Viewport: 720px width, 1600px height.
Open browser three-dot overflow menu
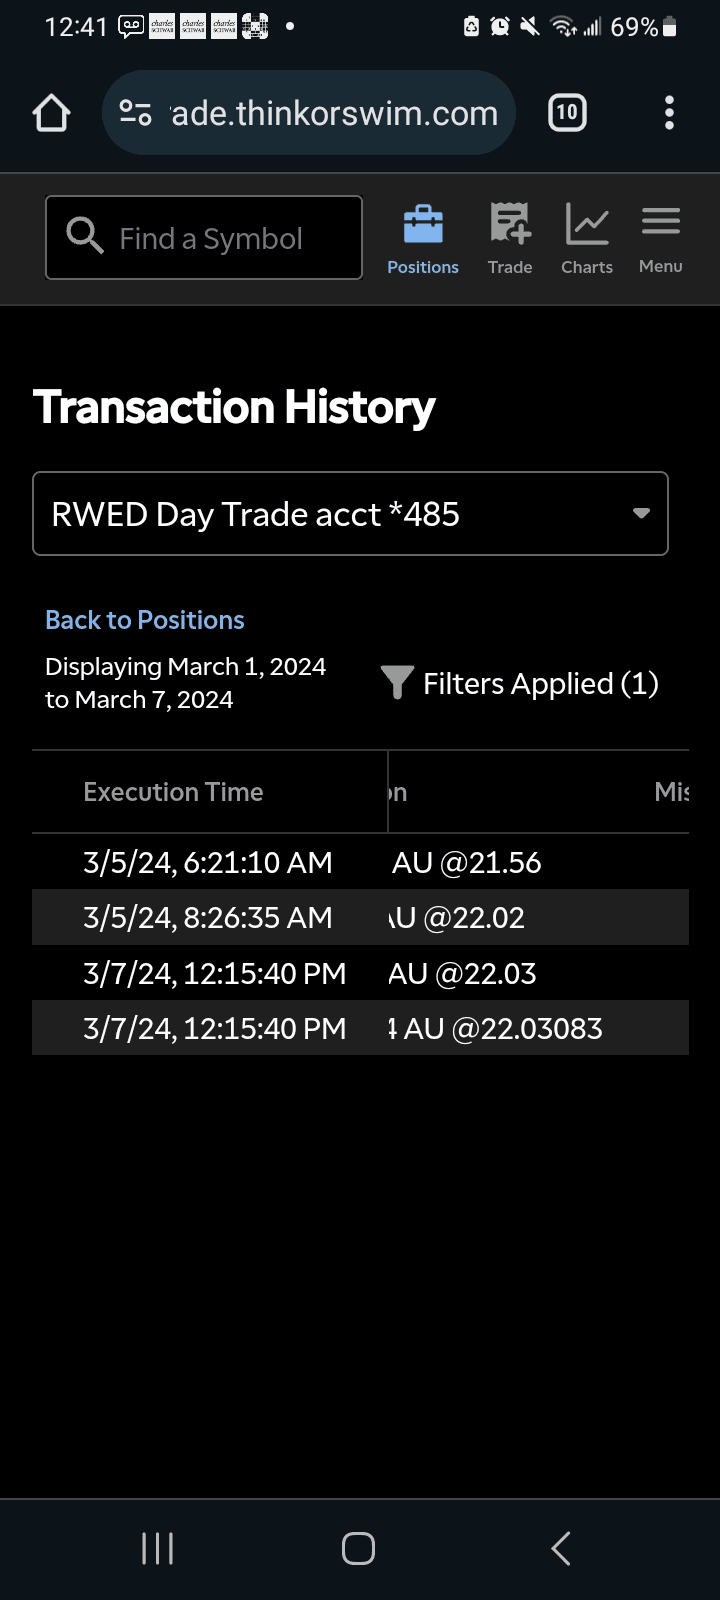669,113
